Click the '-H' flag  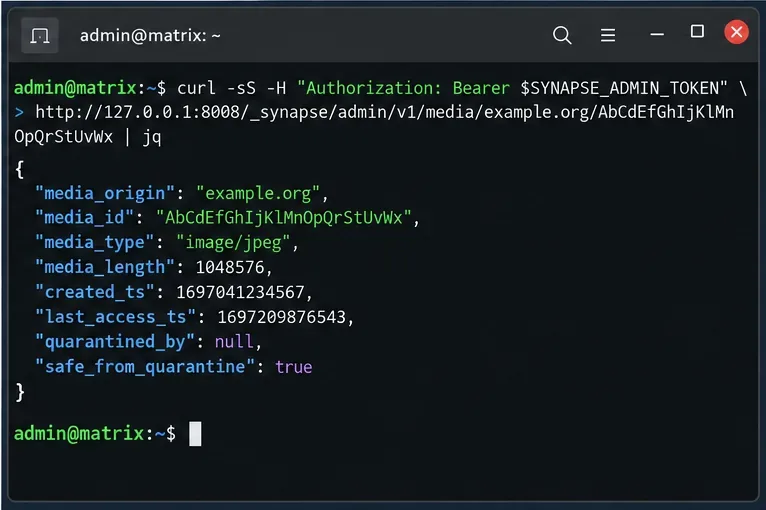coord(277,88)
